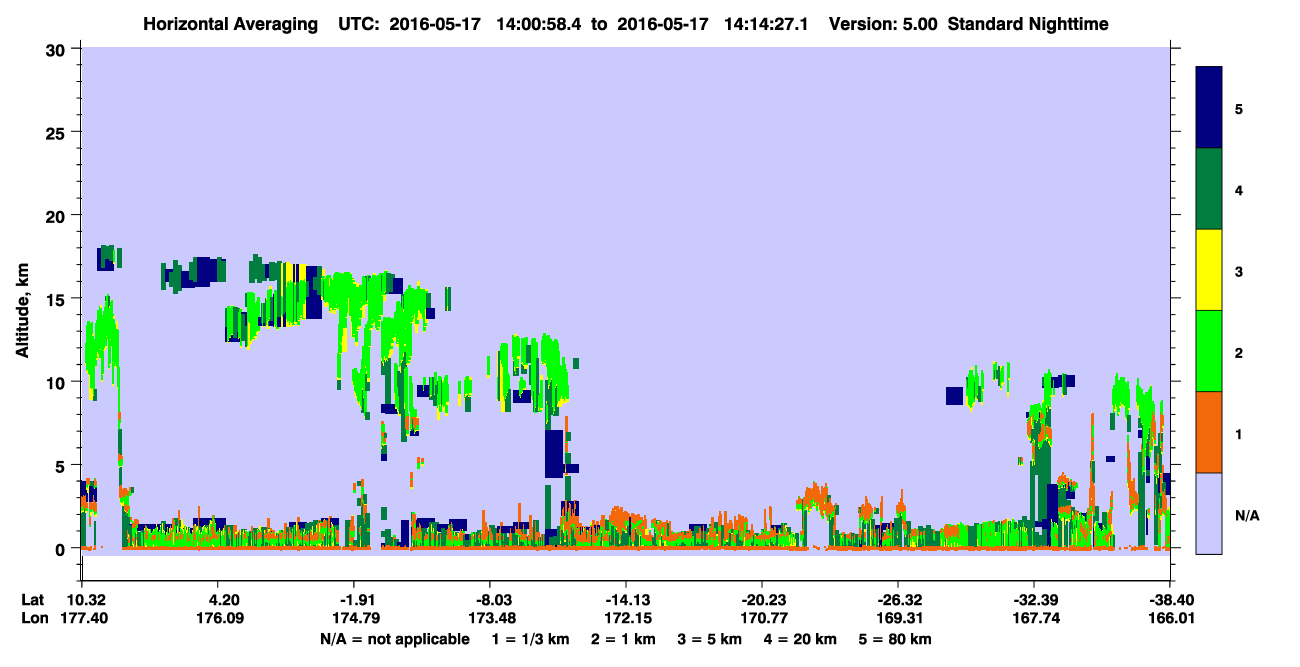Click the longitude value 170.77
Screen dimensions: 1300x667
764,619
